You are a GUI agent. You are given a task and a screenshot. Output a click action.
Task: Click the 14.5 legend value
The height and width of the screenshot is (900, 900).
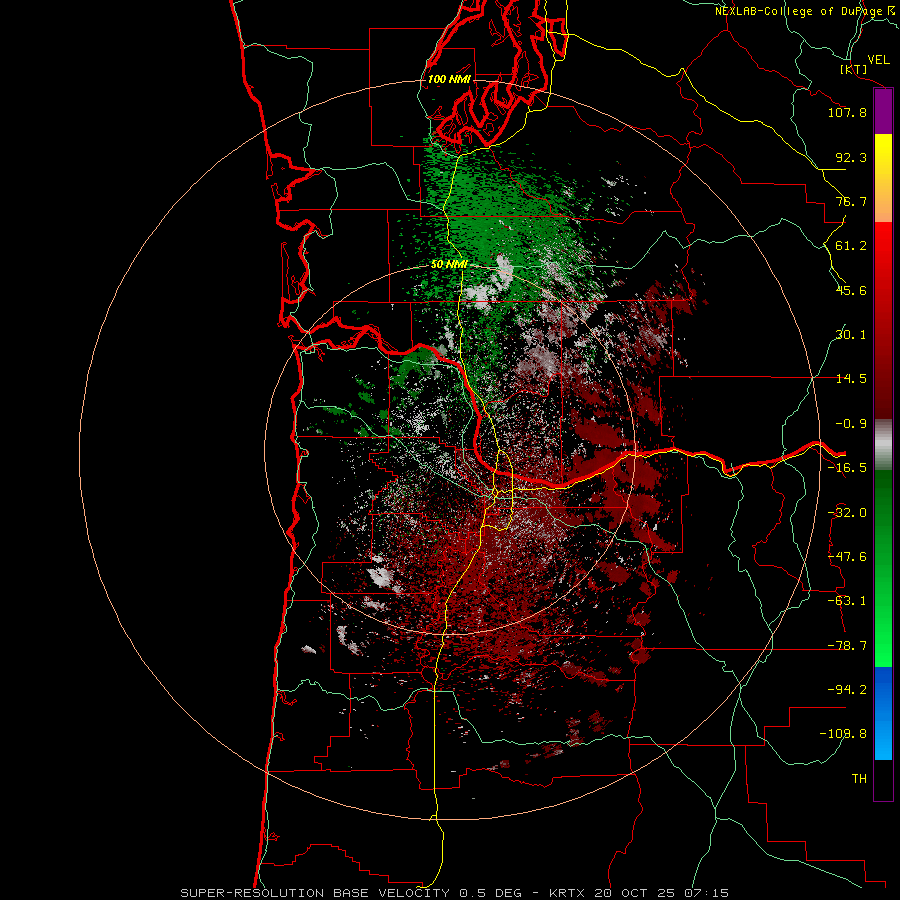coord(851,379)
